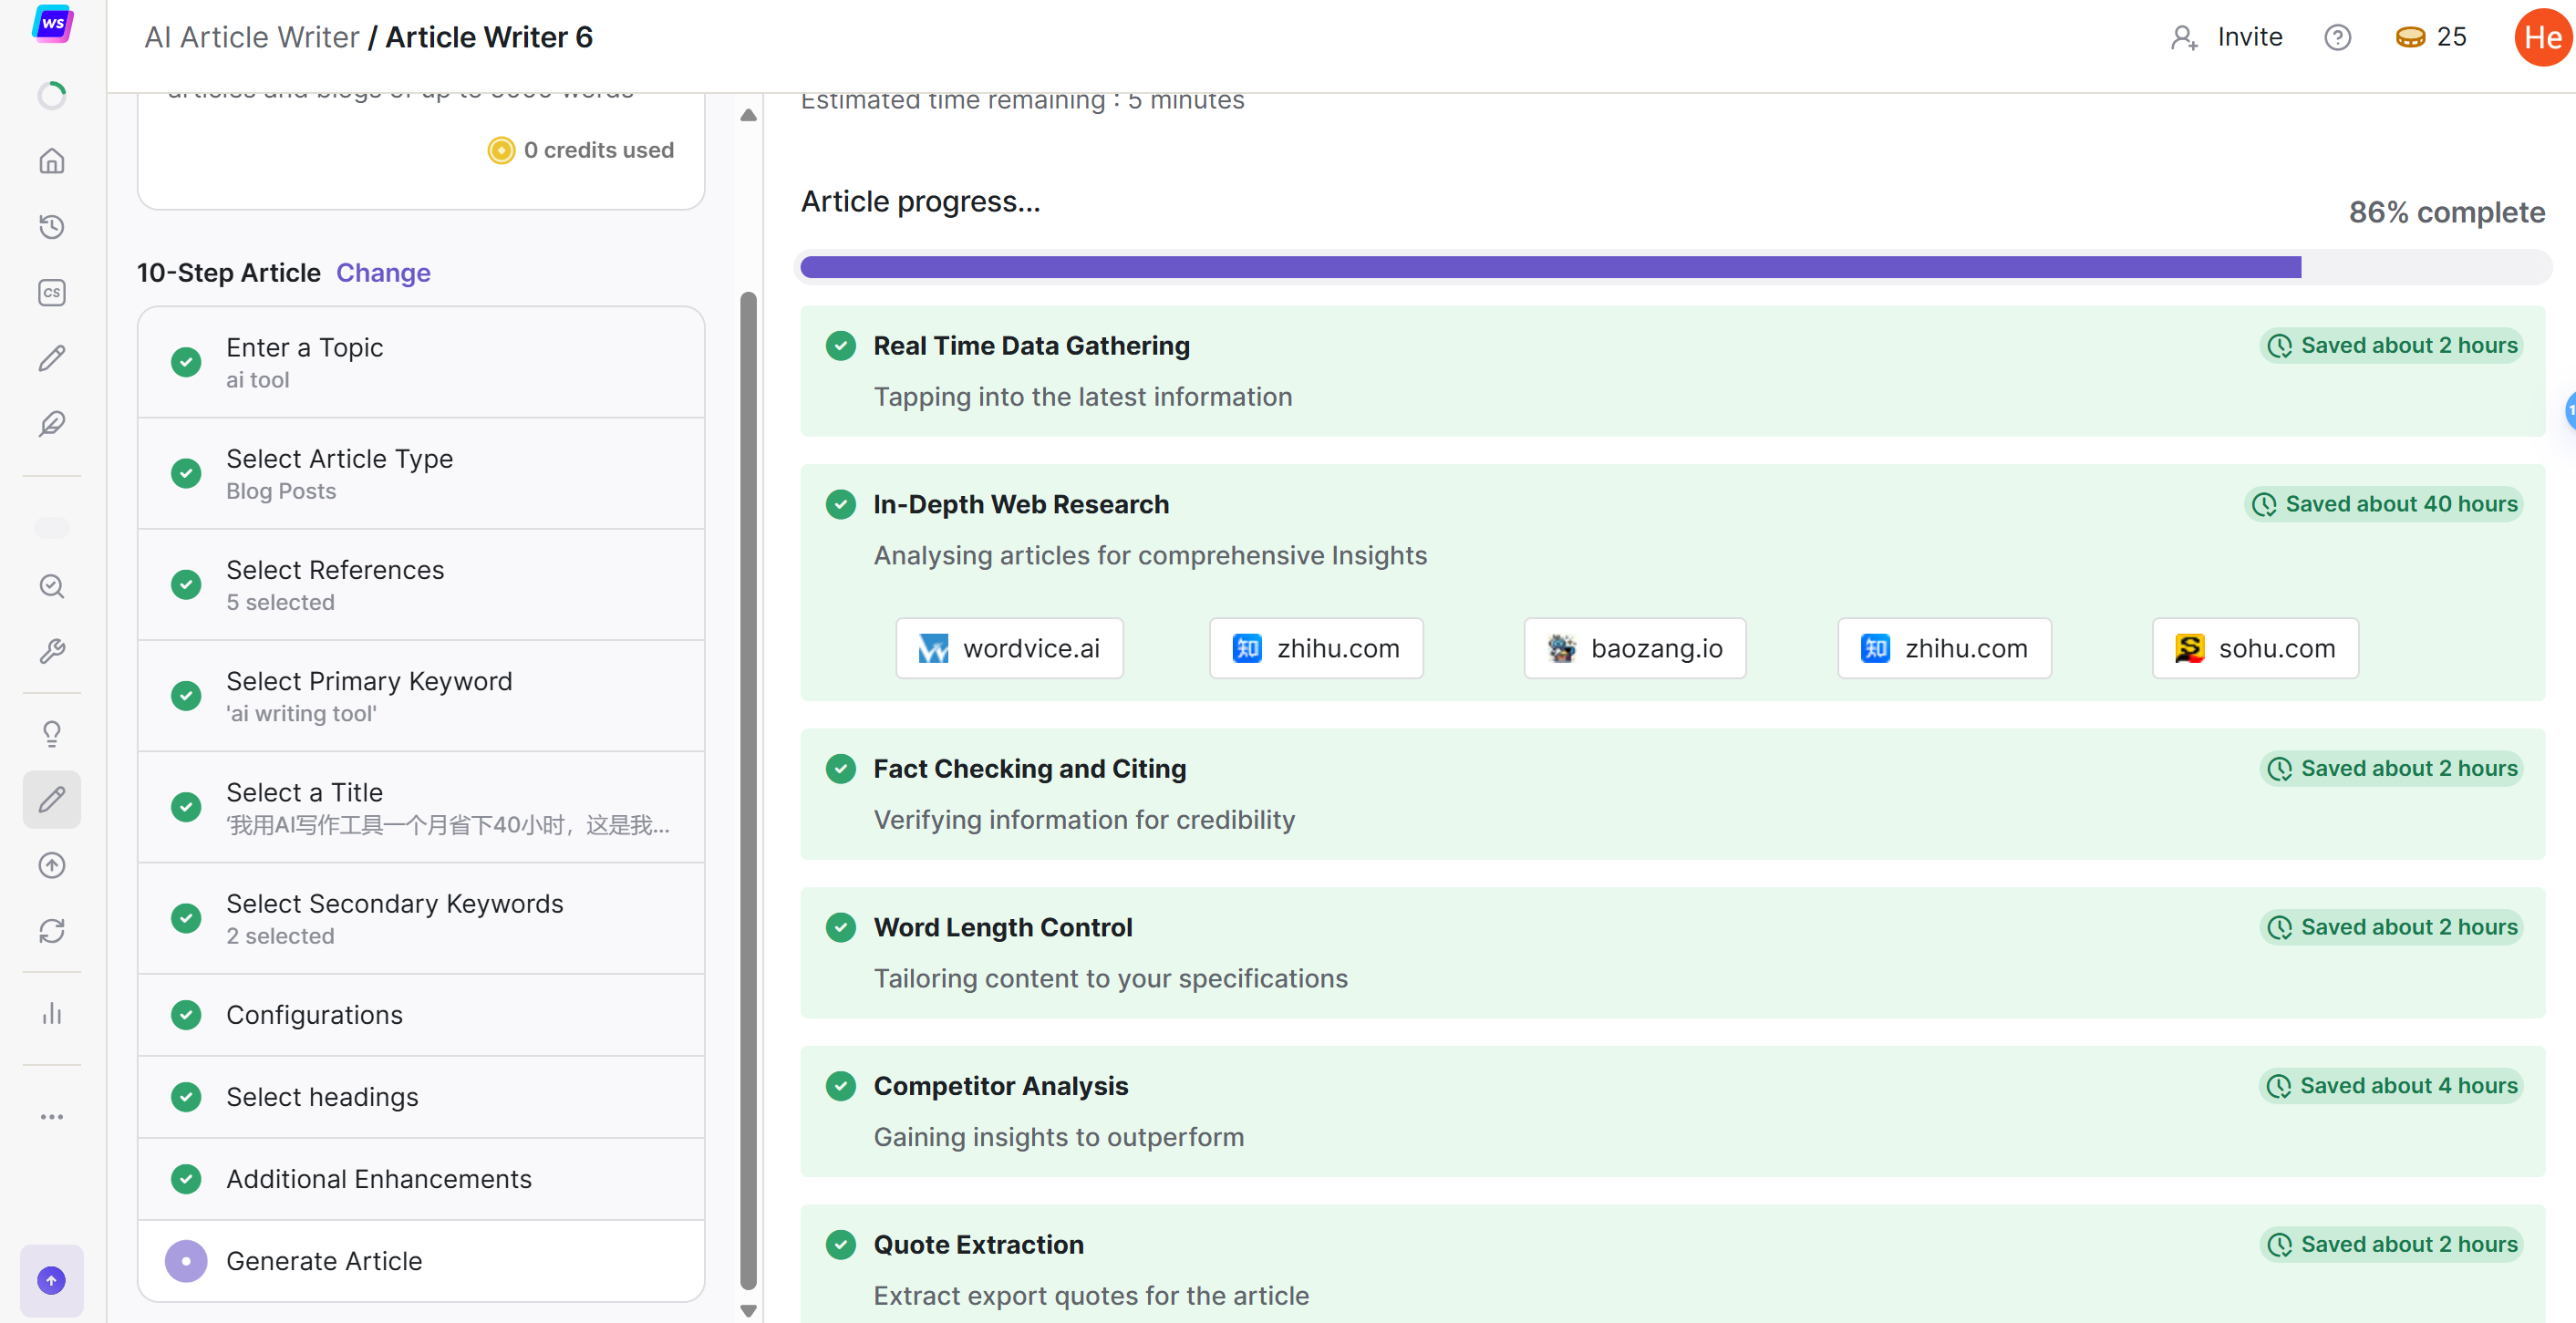This screenshot has height=1323, width=2576.
Task: Click the Invite button
Action: click(2227, 38)
